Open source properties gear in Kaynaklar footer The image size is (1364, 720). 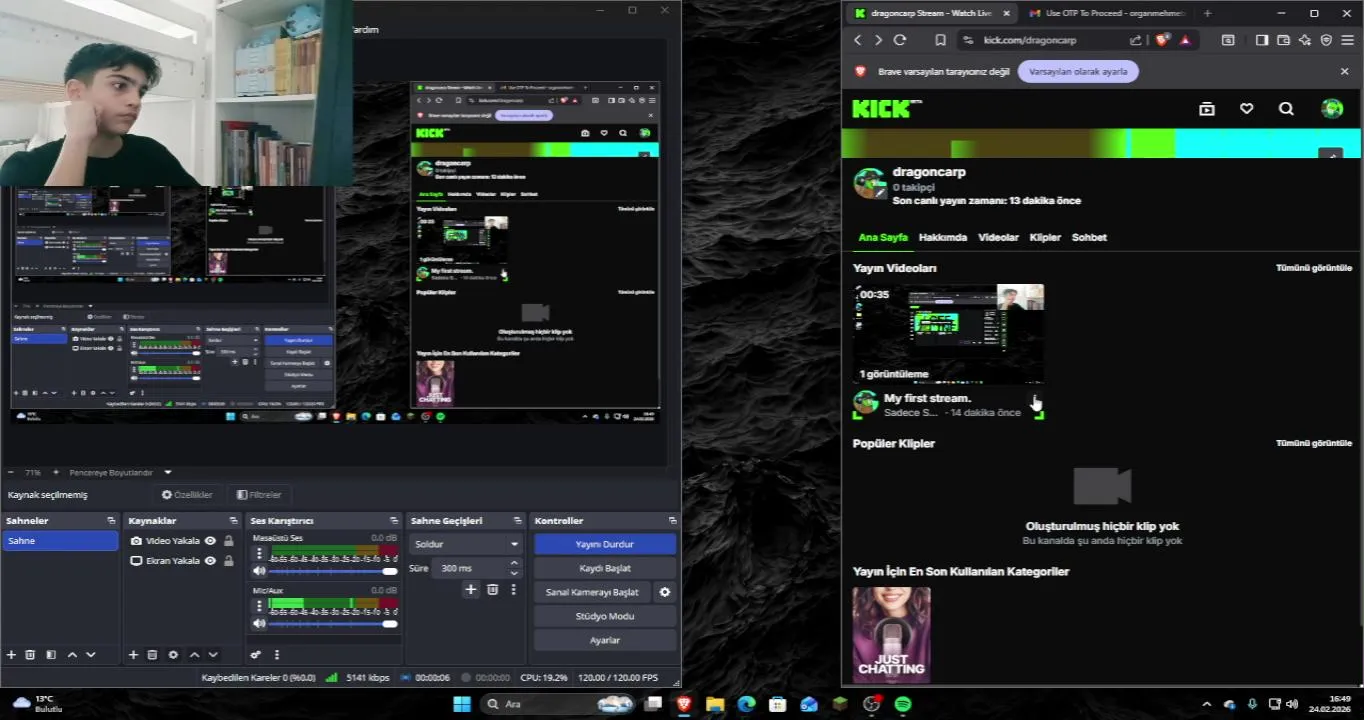173,655
